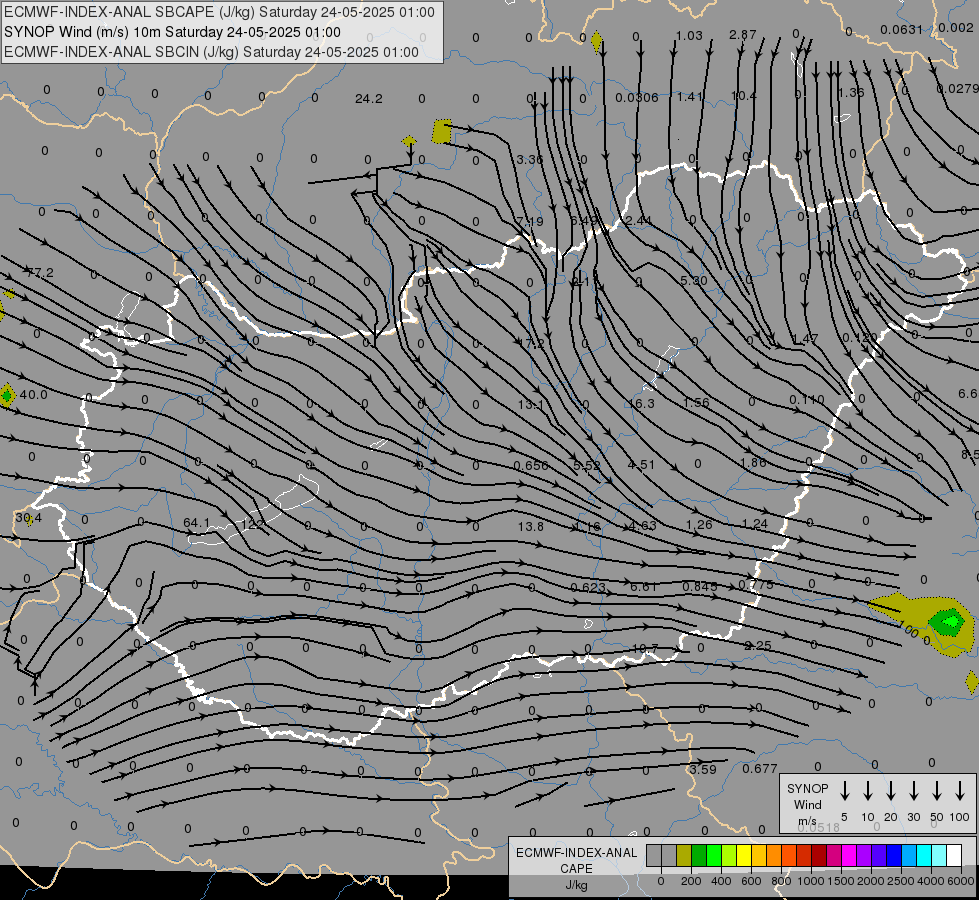Select the bright cyan CAPE legend swatch
The width and height of the screenshot is (979, 900).
(924, 856)
